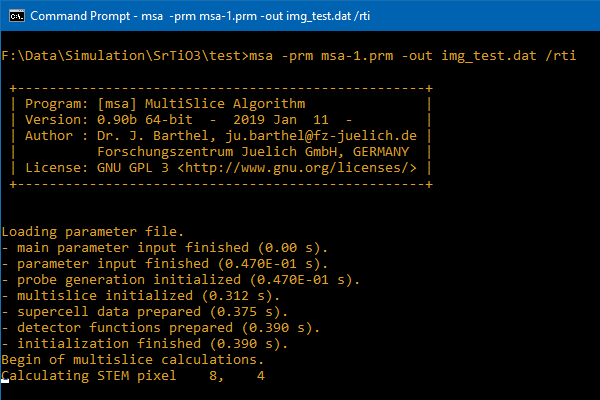
Task: Click the 'Calculating STEM pixel' progress line
Action: (x=134, y=376)
